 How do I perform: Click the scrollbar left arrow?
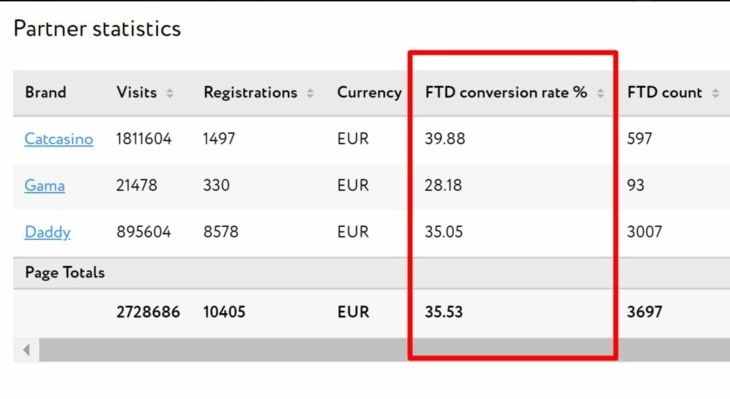click(27, 350)
